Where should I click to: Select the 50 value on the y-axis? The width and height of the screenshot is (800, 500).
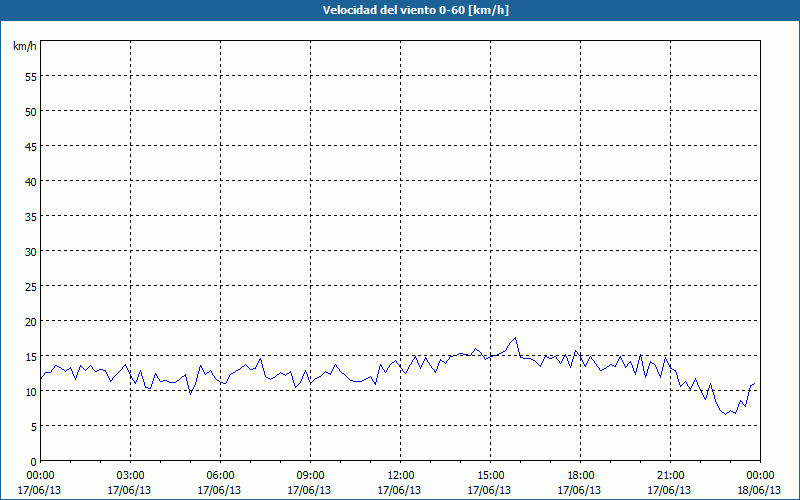31,111
